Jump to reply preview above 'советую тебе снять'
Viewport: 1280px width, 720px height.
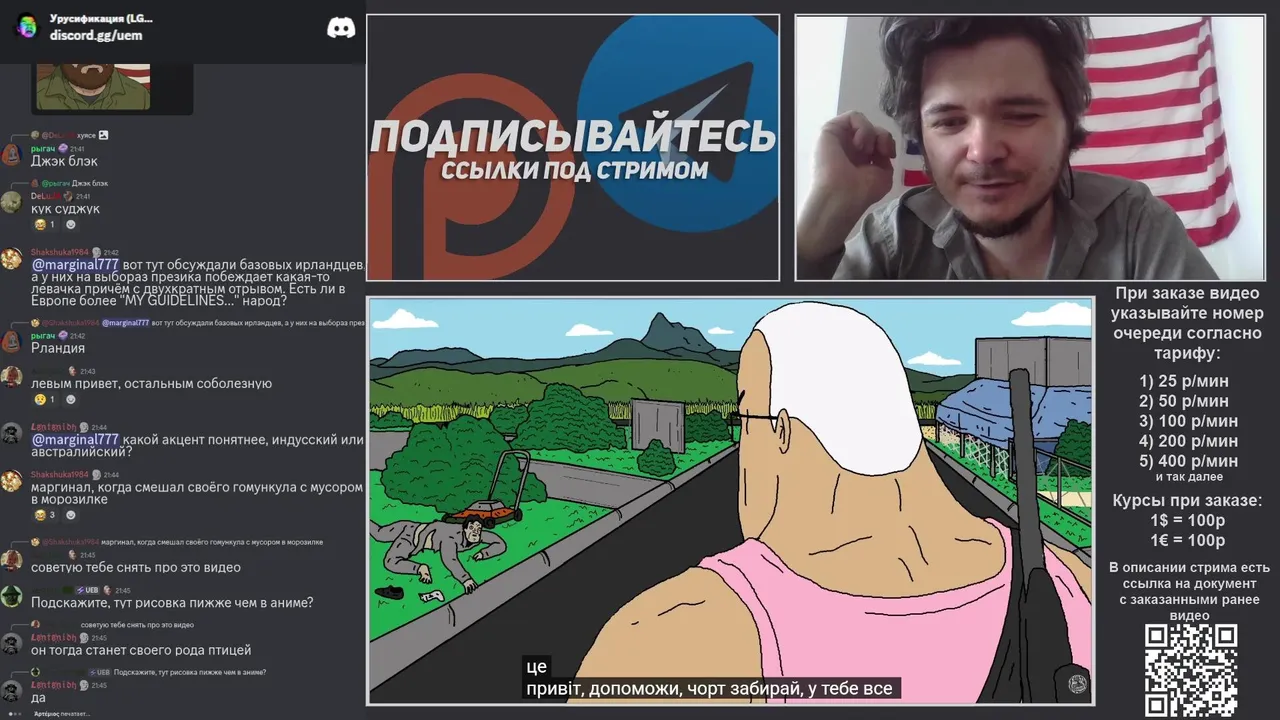[x=177, y=541]
